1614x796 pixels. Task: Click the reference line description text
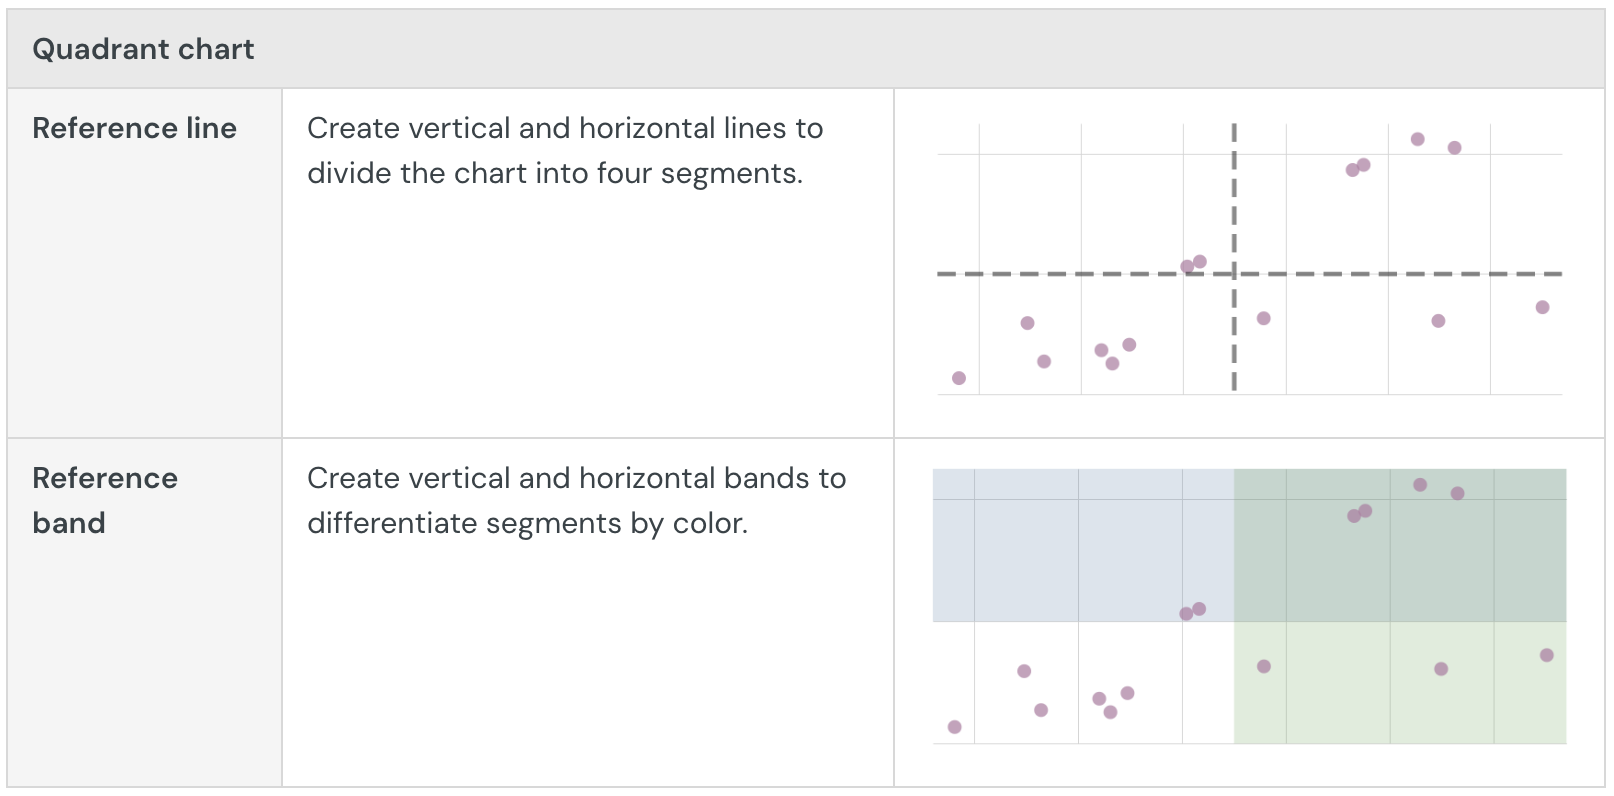[564, 150]
